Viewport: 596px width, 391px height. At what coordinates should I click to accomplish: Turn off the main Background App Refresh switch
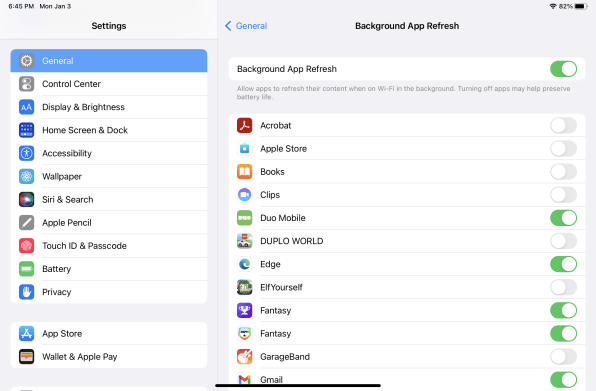563,69
